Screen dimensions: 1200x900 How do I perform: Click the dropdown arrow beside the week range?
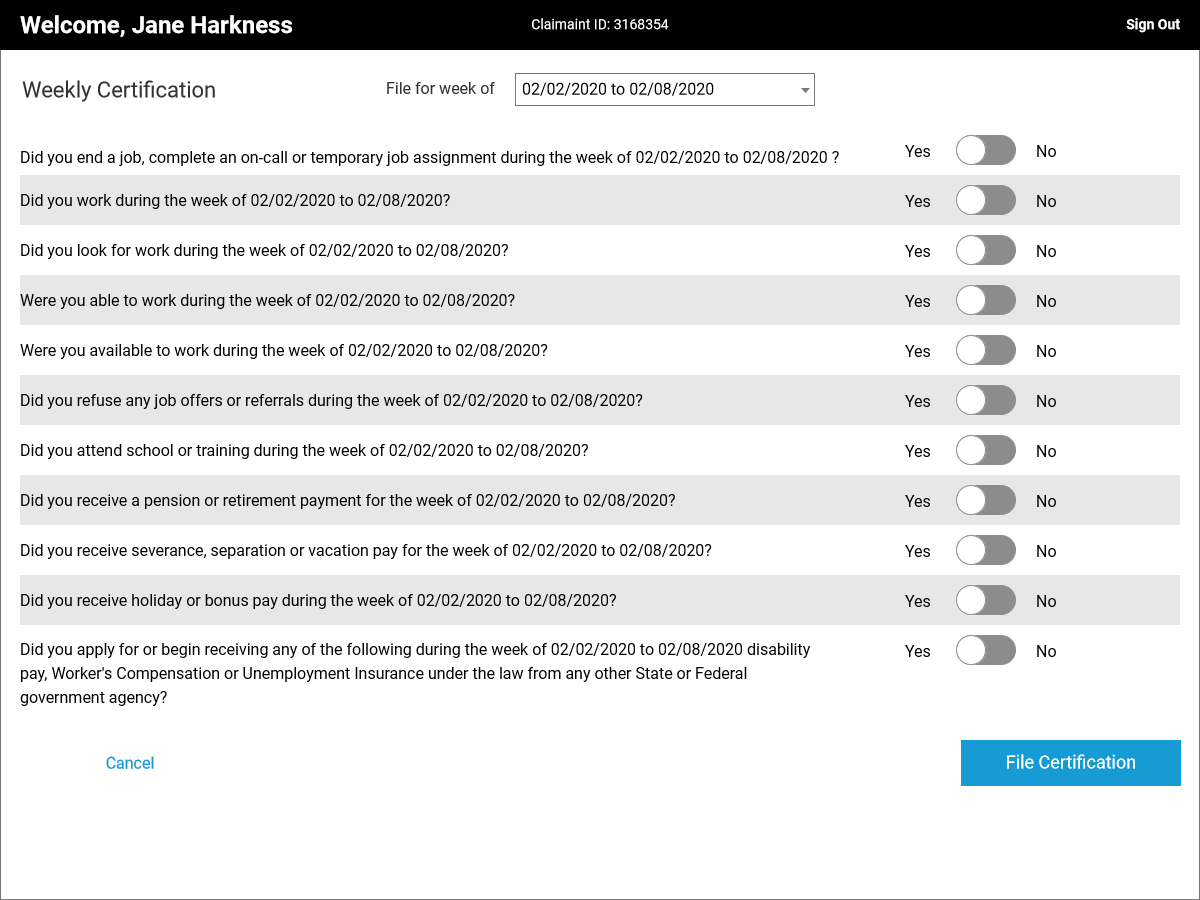coord(805,90)
